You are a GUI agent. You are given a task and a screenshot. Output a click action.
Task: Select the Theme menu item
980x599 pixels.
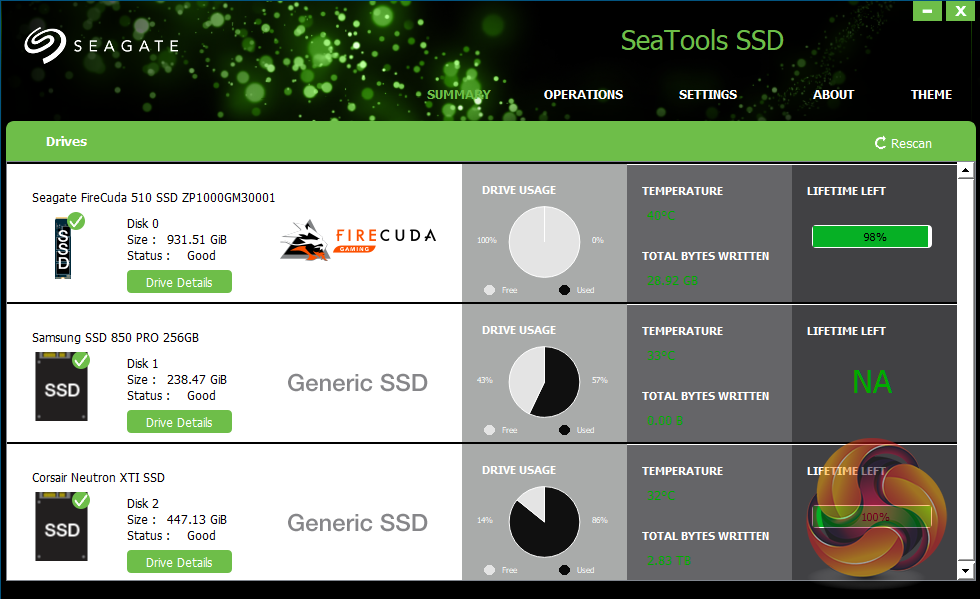(x=931, y=95)
